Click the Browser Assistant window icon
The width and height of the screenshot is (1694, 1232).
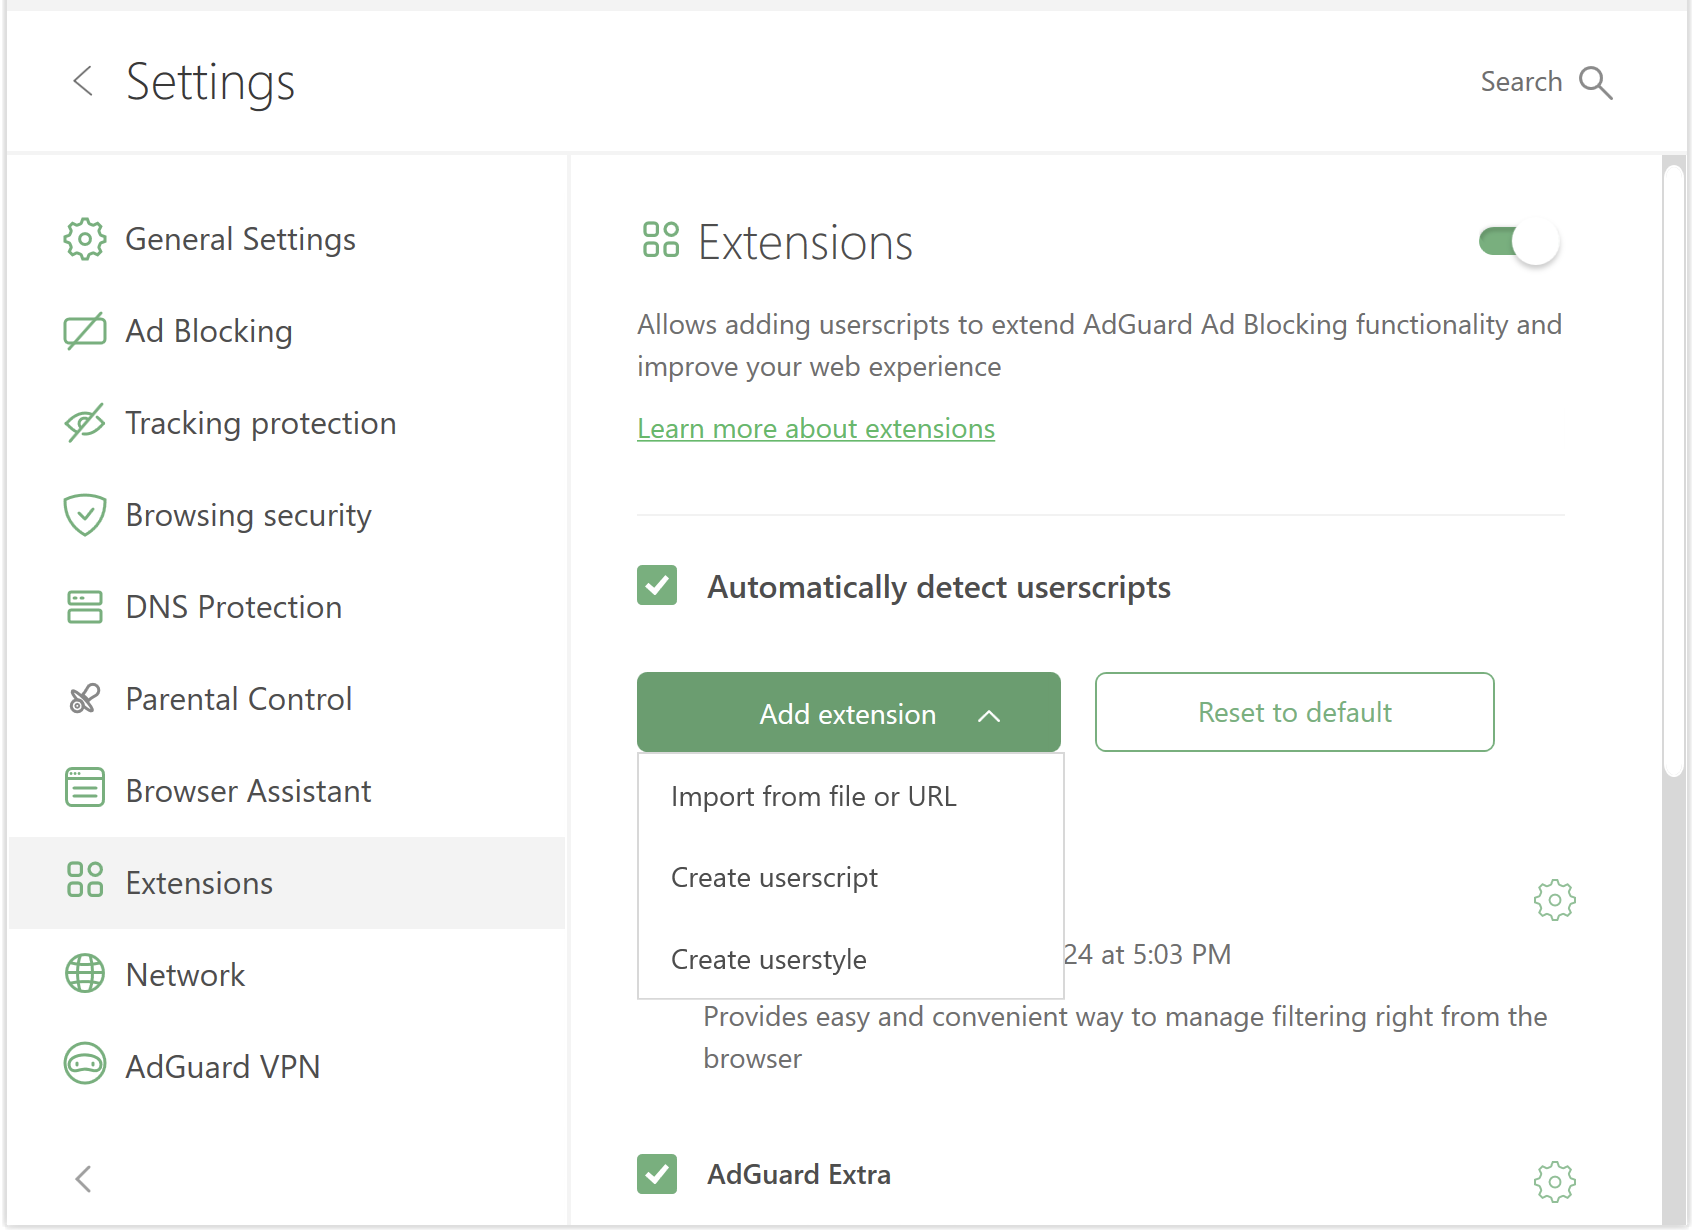point(85,789)
